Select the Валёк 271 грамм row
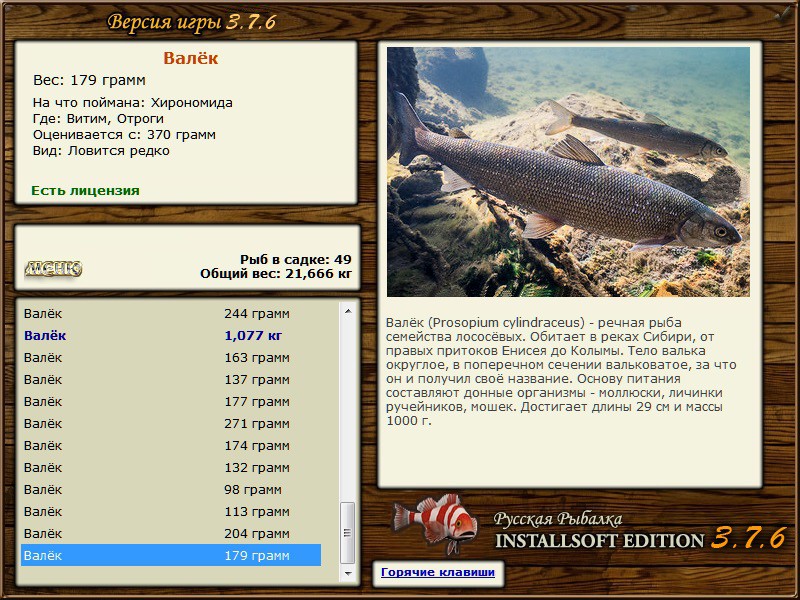The width and height of the screenshot is (800, 600). point(171,423)
